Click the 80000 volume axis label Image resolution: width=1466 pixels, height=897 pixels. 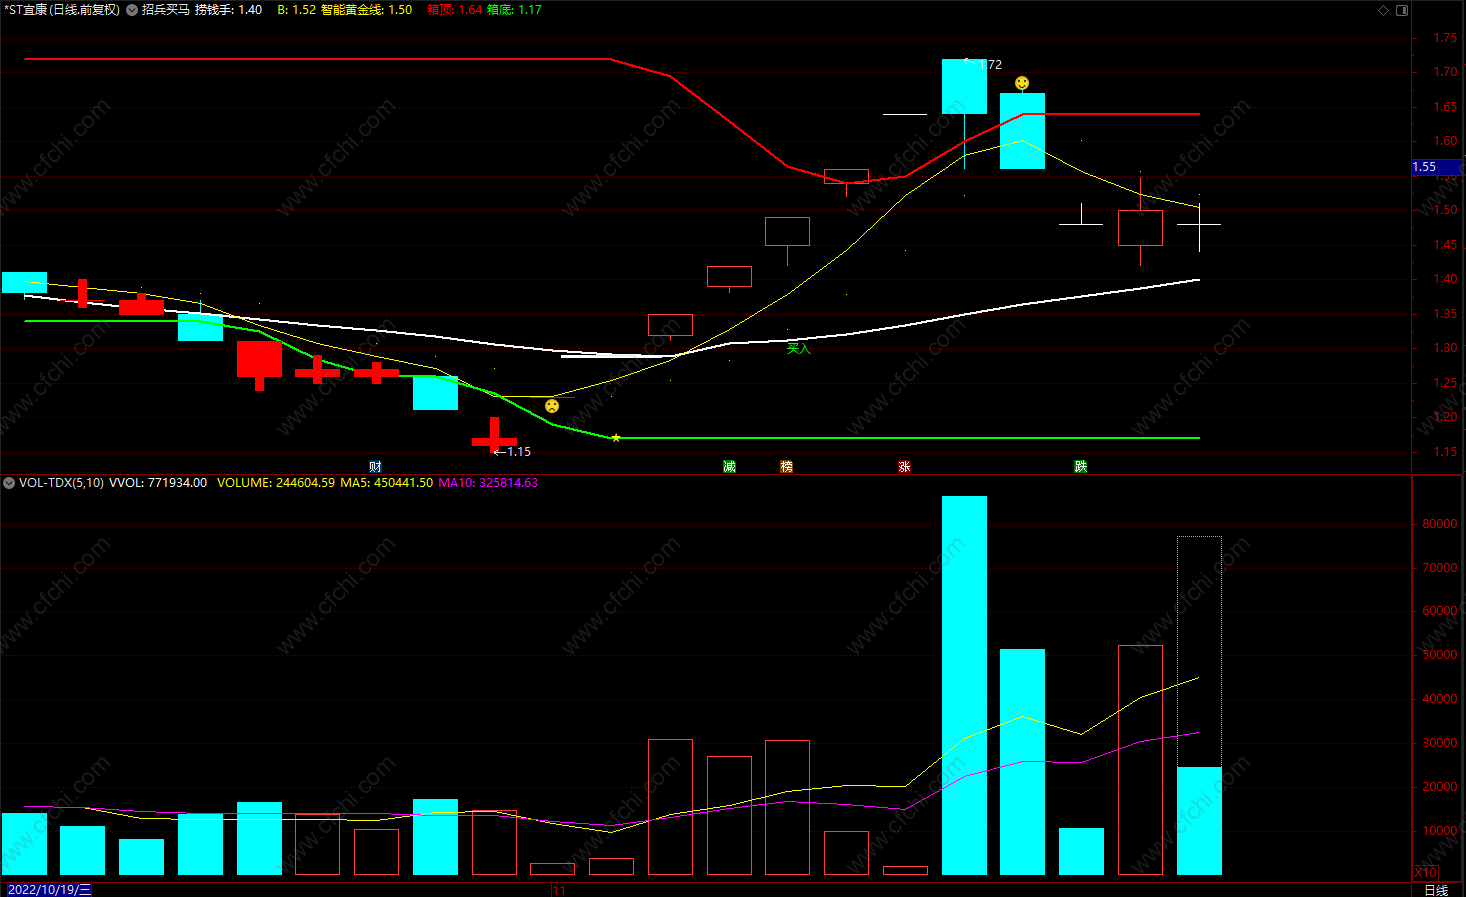tap(1440, 524)
